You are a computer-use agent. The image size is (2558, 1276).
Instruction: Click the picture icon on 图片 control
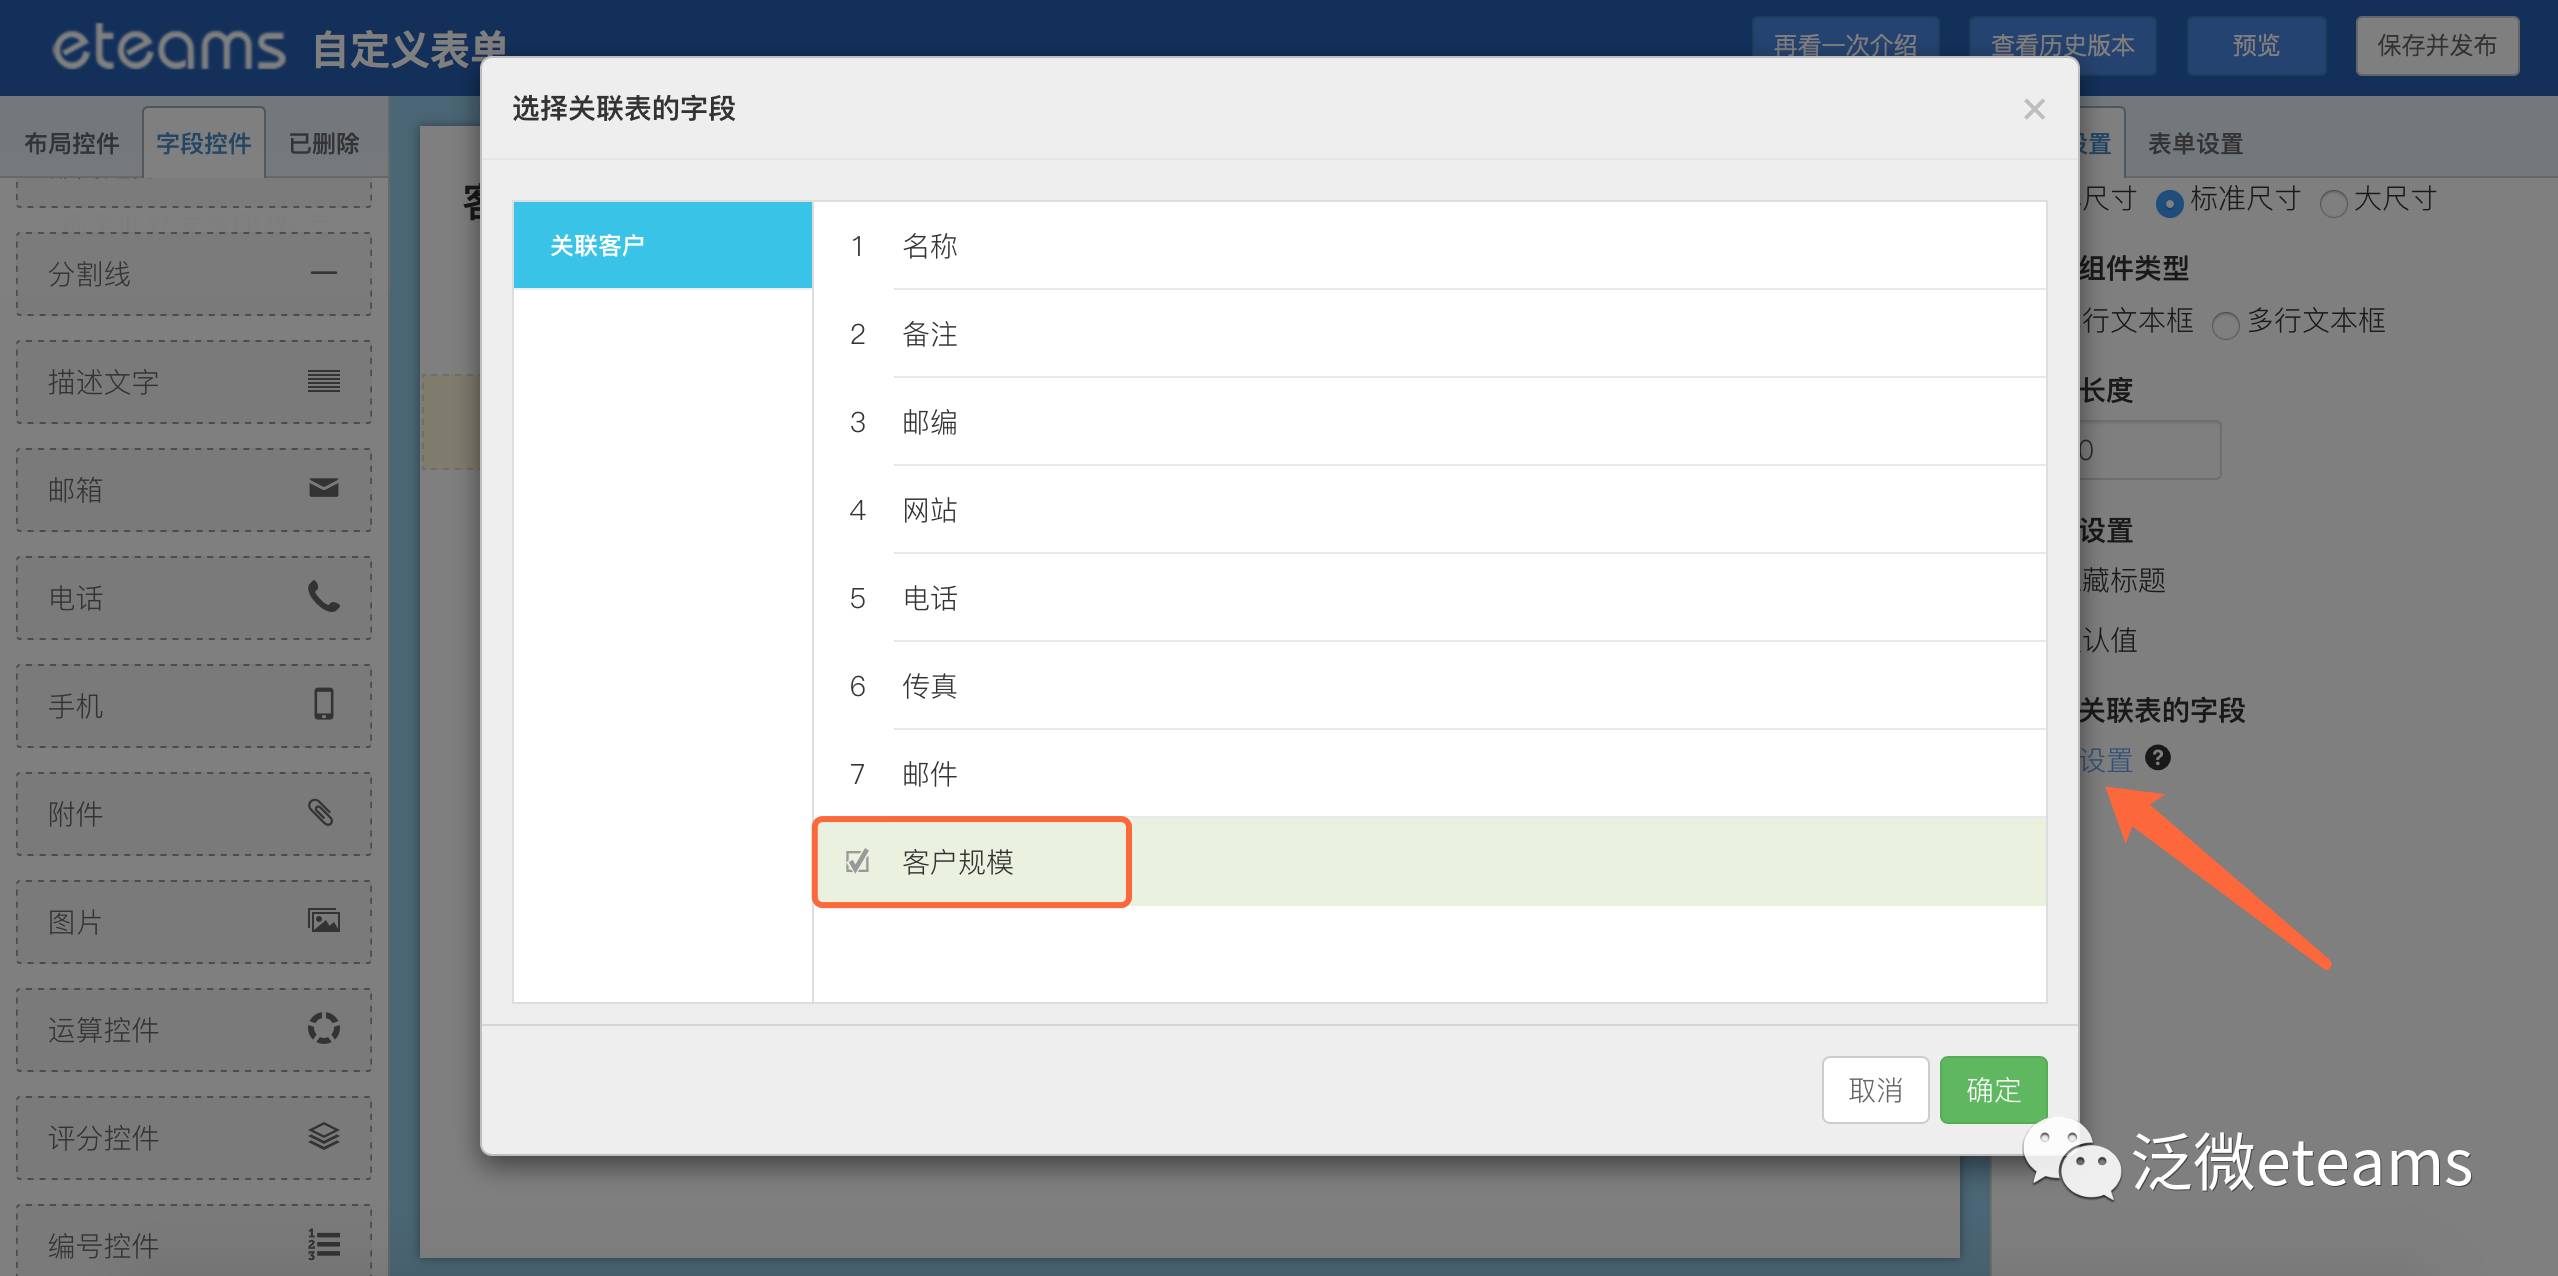click(323, 920)
